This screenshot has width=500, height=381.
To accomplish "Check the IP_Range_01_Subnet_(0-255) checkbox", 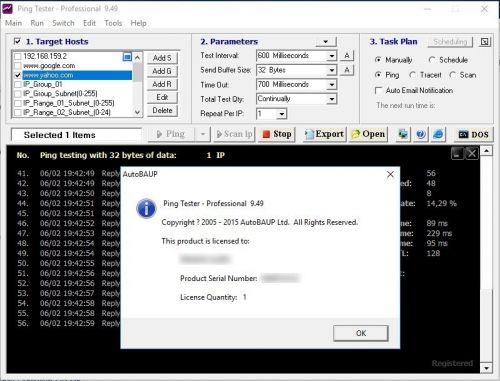I will pyautogui.click(x=18, y=103).
